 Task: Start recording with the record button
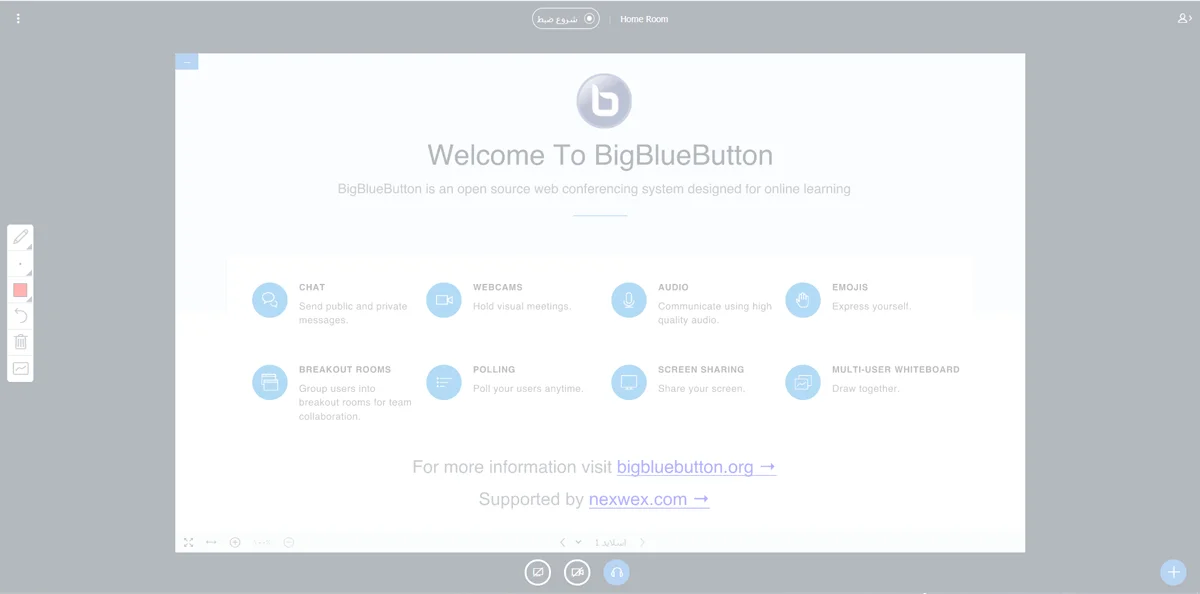[566, 19]
